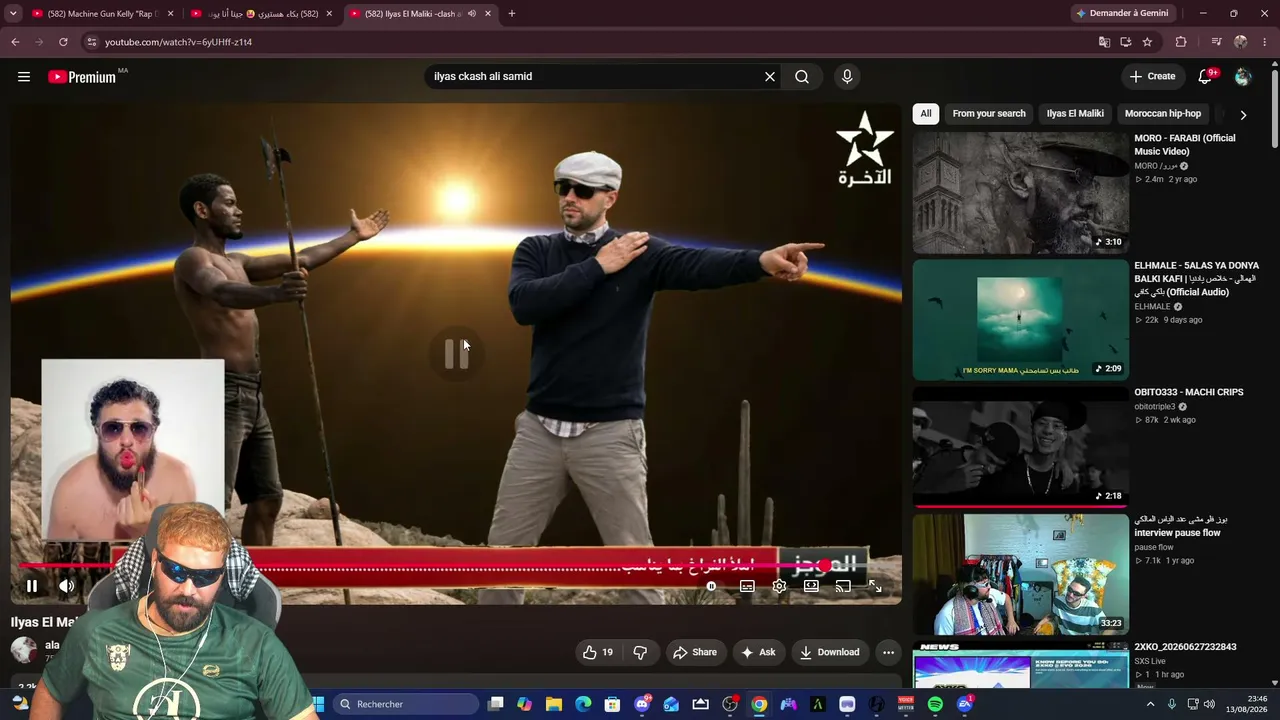Open the YouTube guide hamburger menu
The height and width of the screenshot is (720, 1280).
click(24, 77)
